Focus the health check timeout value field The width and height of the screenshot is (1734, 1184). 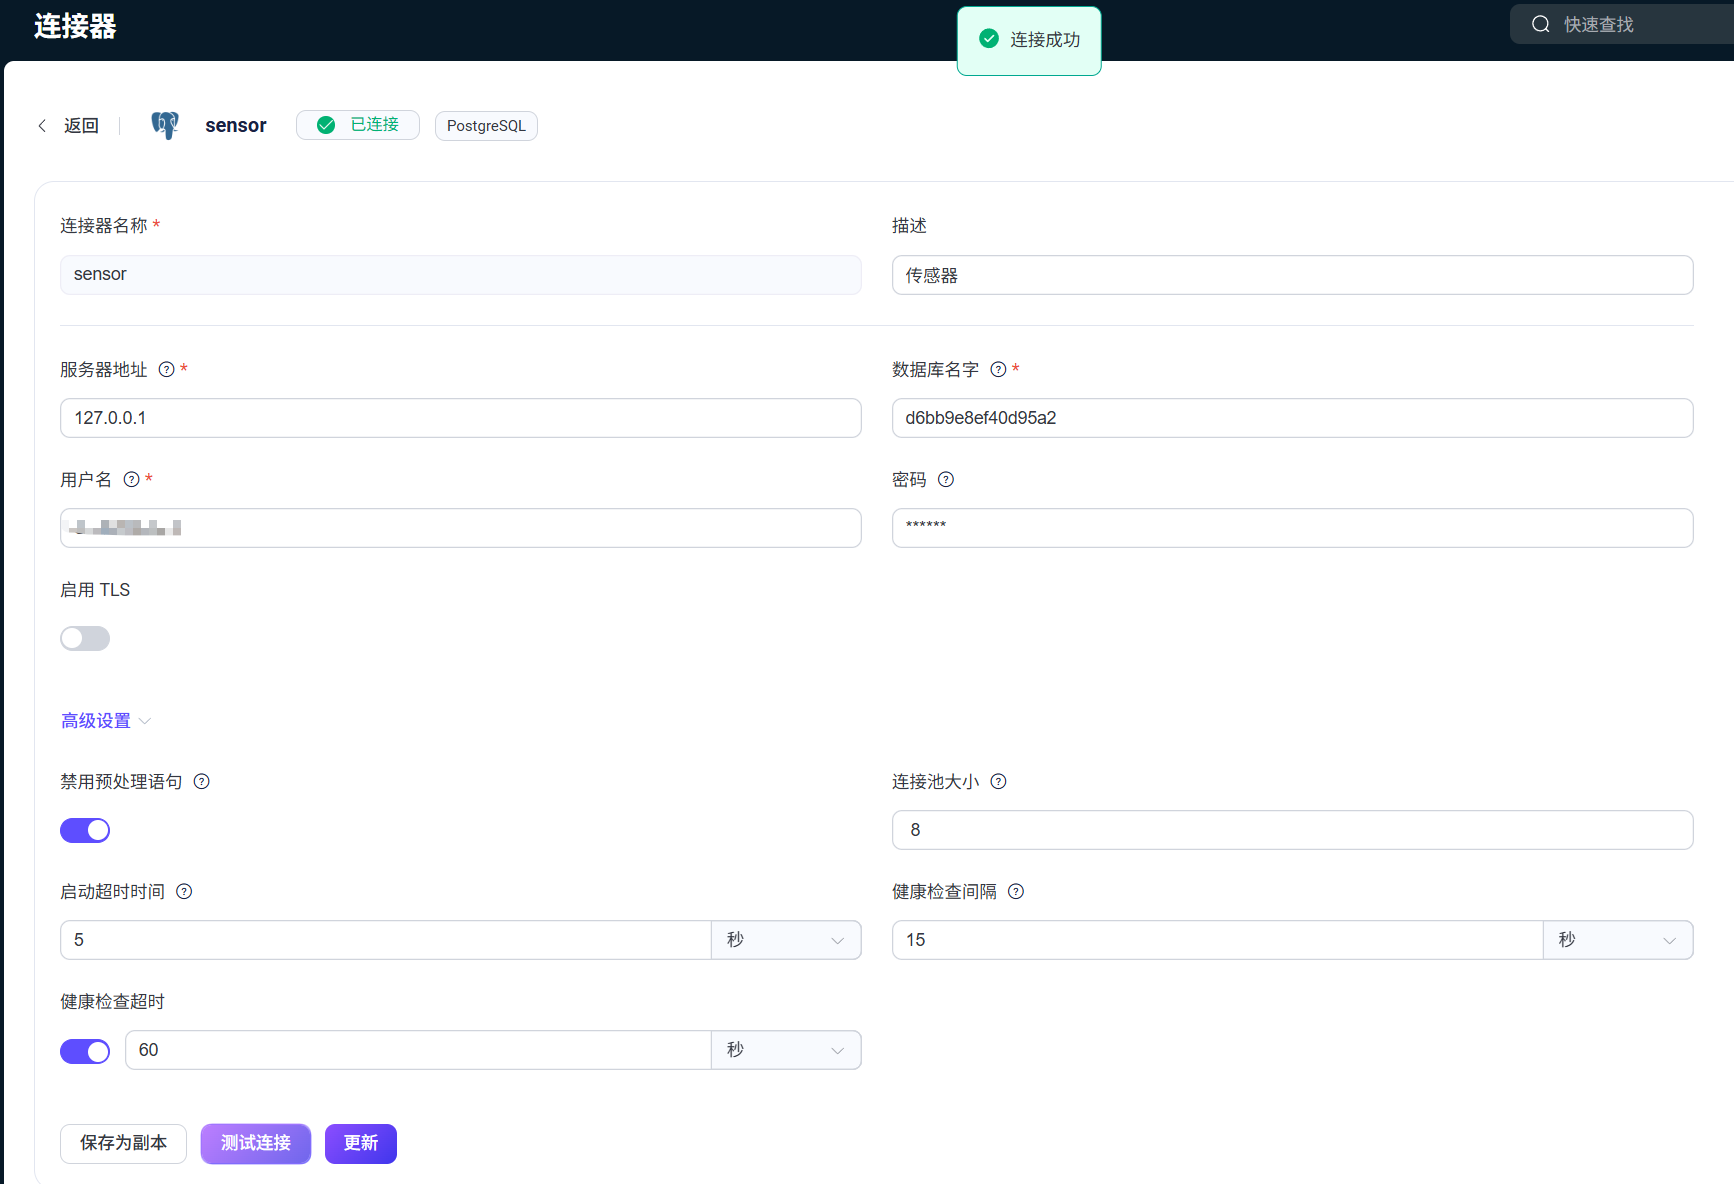coord(418,1050)
